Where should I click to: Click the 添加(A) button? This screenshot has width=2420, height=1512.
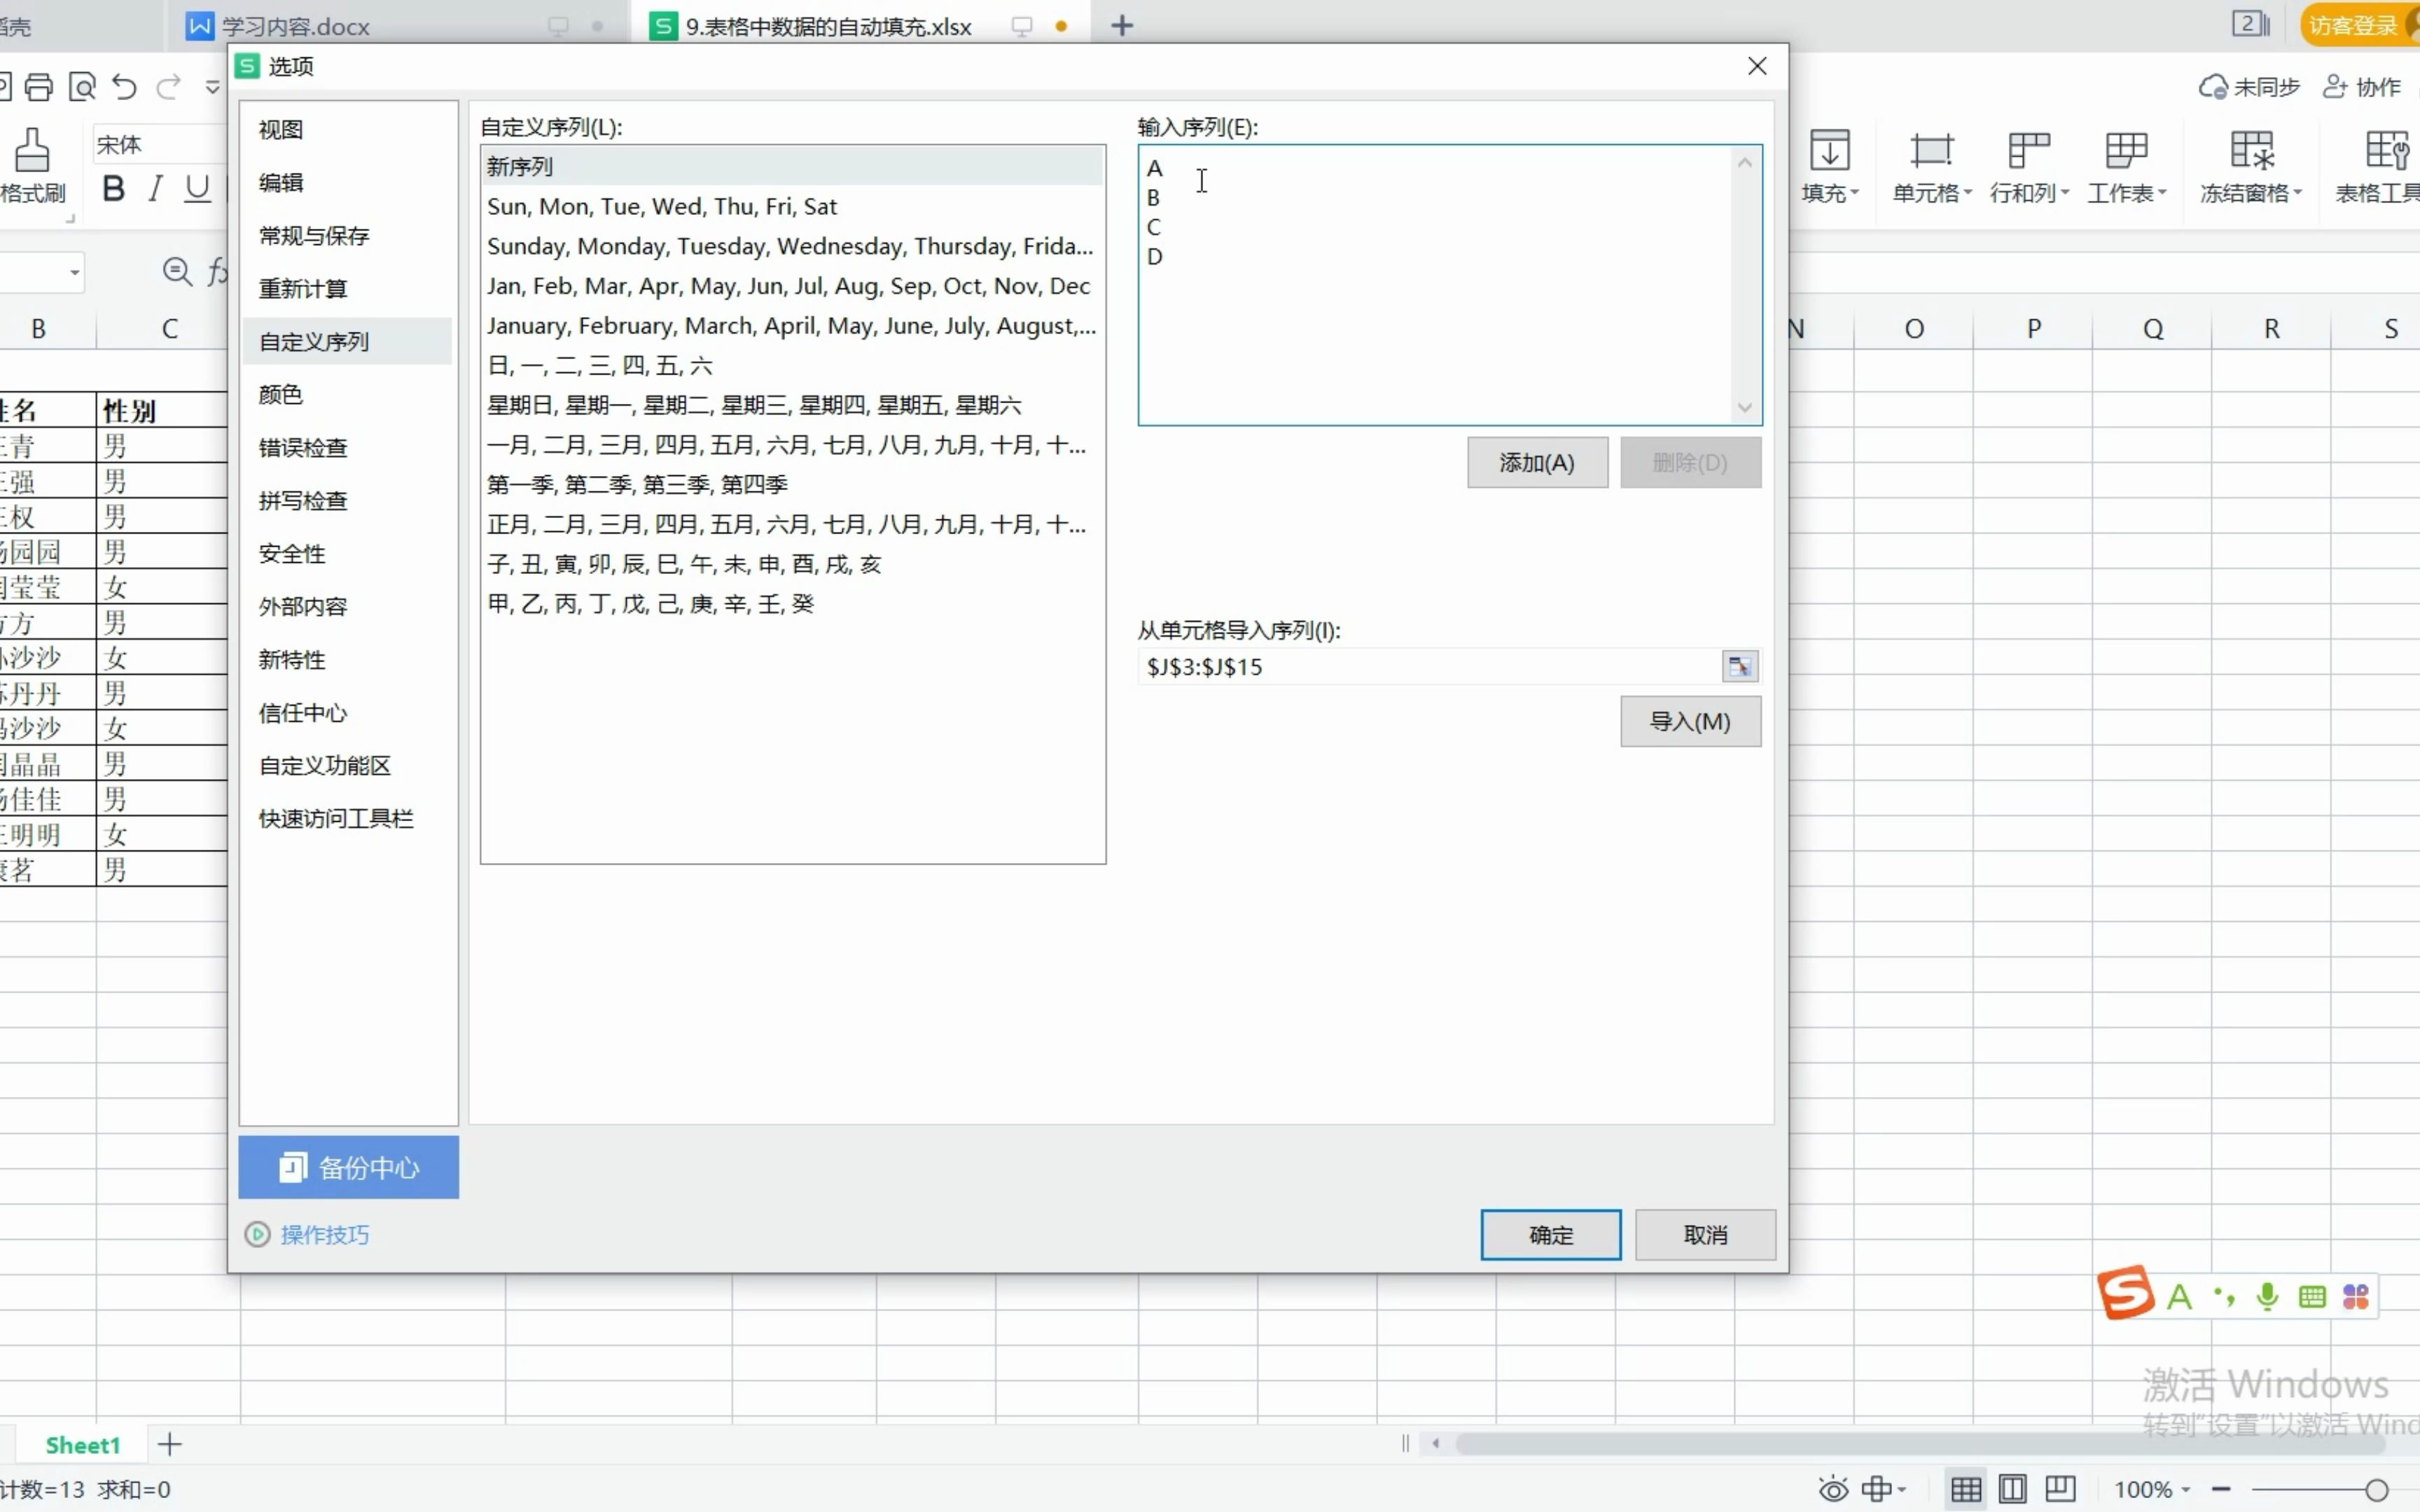[1537, 462]
